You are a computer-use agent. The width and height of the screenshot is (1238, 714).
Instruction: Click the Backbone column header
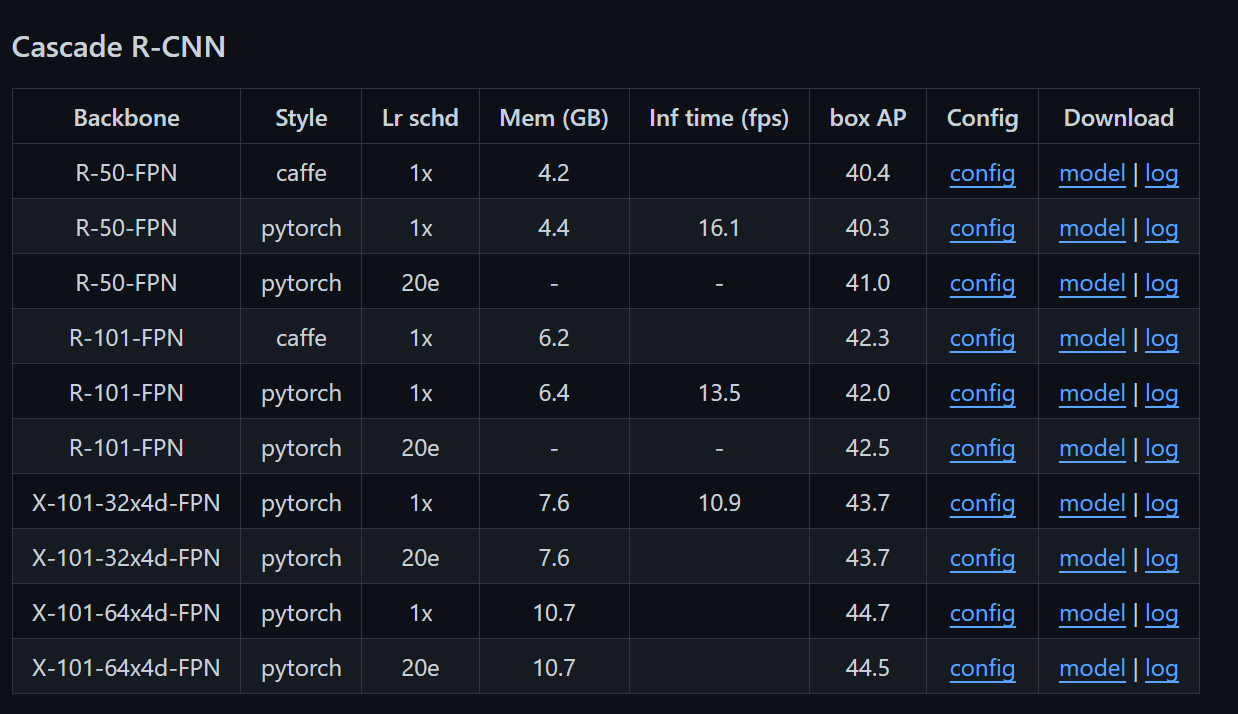point(126,118)
